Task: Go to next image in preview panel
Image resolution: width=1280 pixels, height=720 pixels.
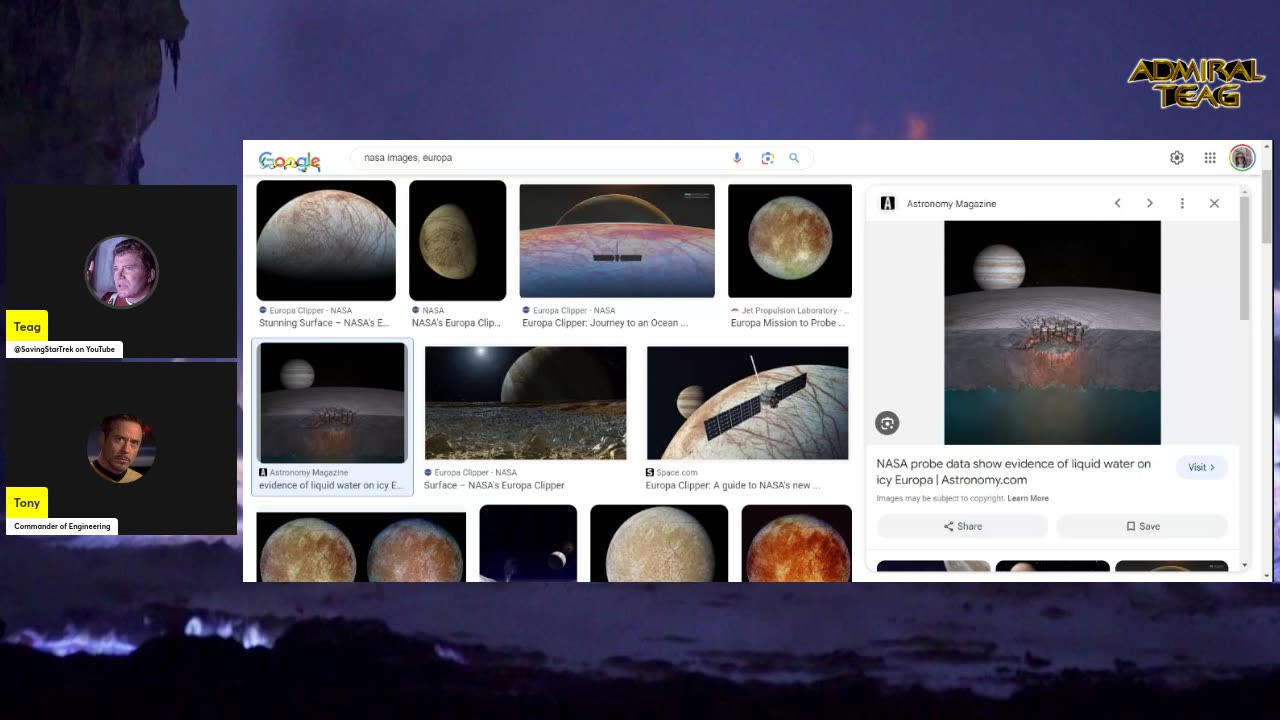Action: (1150, 203)
